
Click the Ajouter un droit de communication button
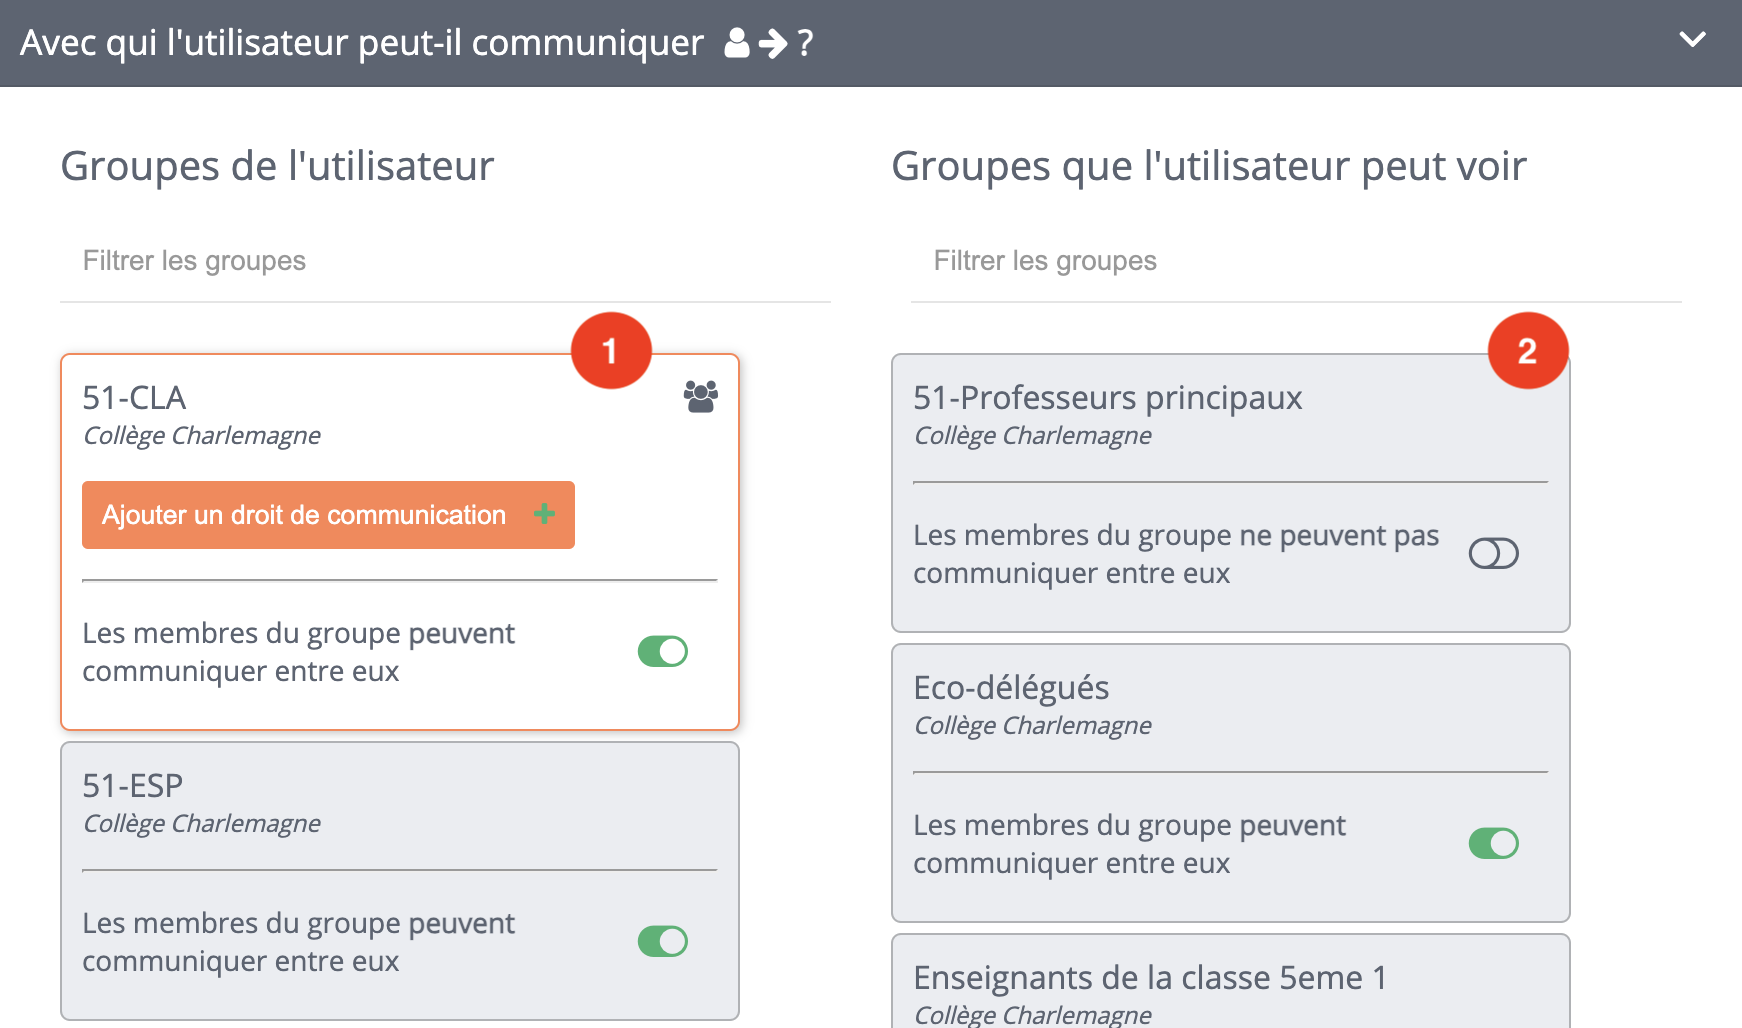click(x=328, y=514)
